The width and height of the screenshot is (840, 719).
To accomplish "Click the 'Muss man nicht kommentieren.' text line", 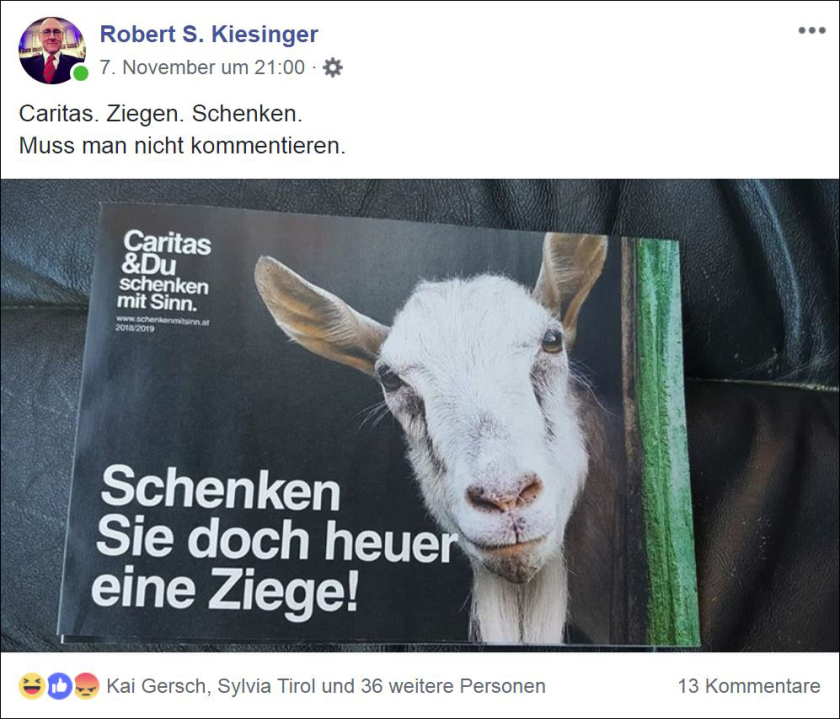I will point(182,146).
